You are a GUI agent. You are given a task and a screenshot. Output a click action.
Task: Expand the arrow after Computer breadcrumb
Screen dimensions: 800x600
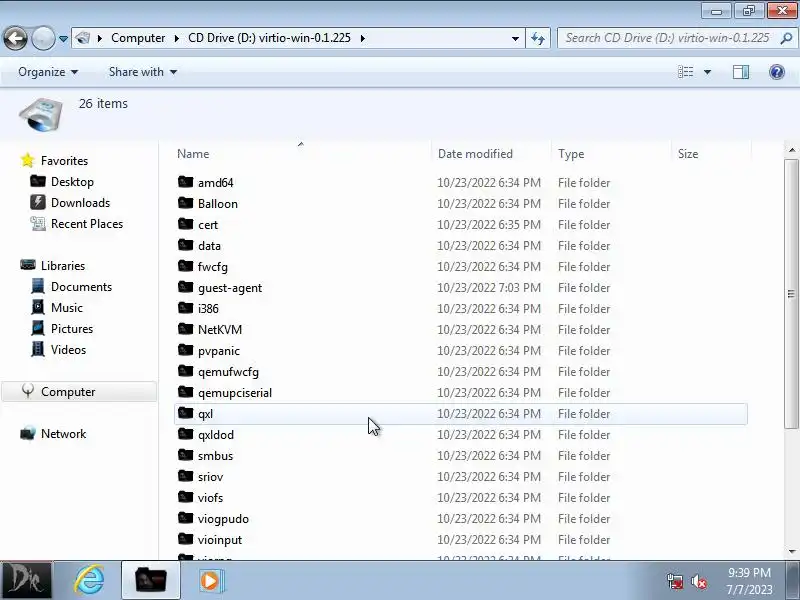[177, 38]
